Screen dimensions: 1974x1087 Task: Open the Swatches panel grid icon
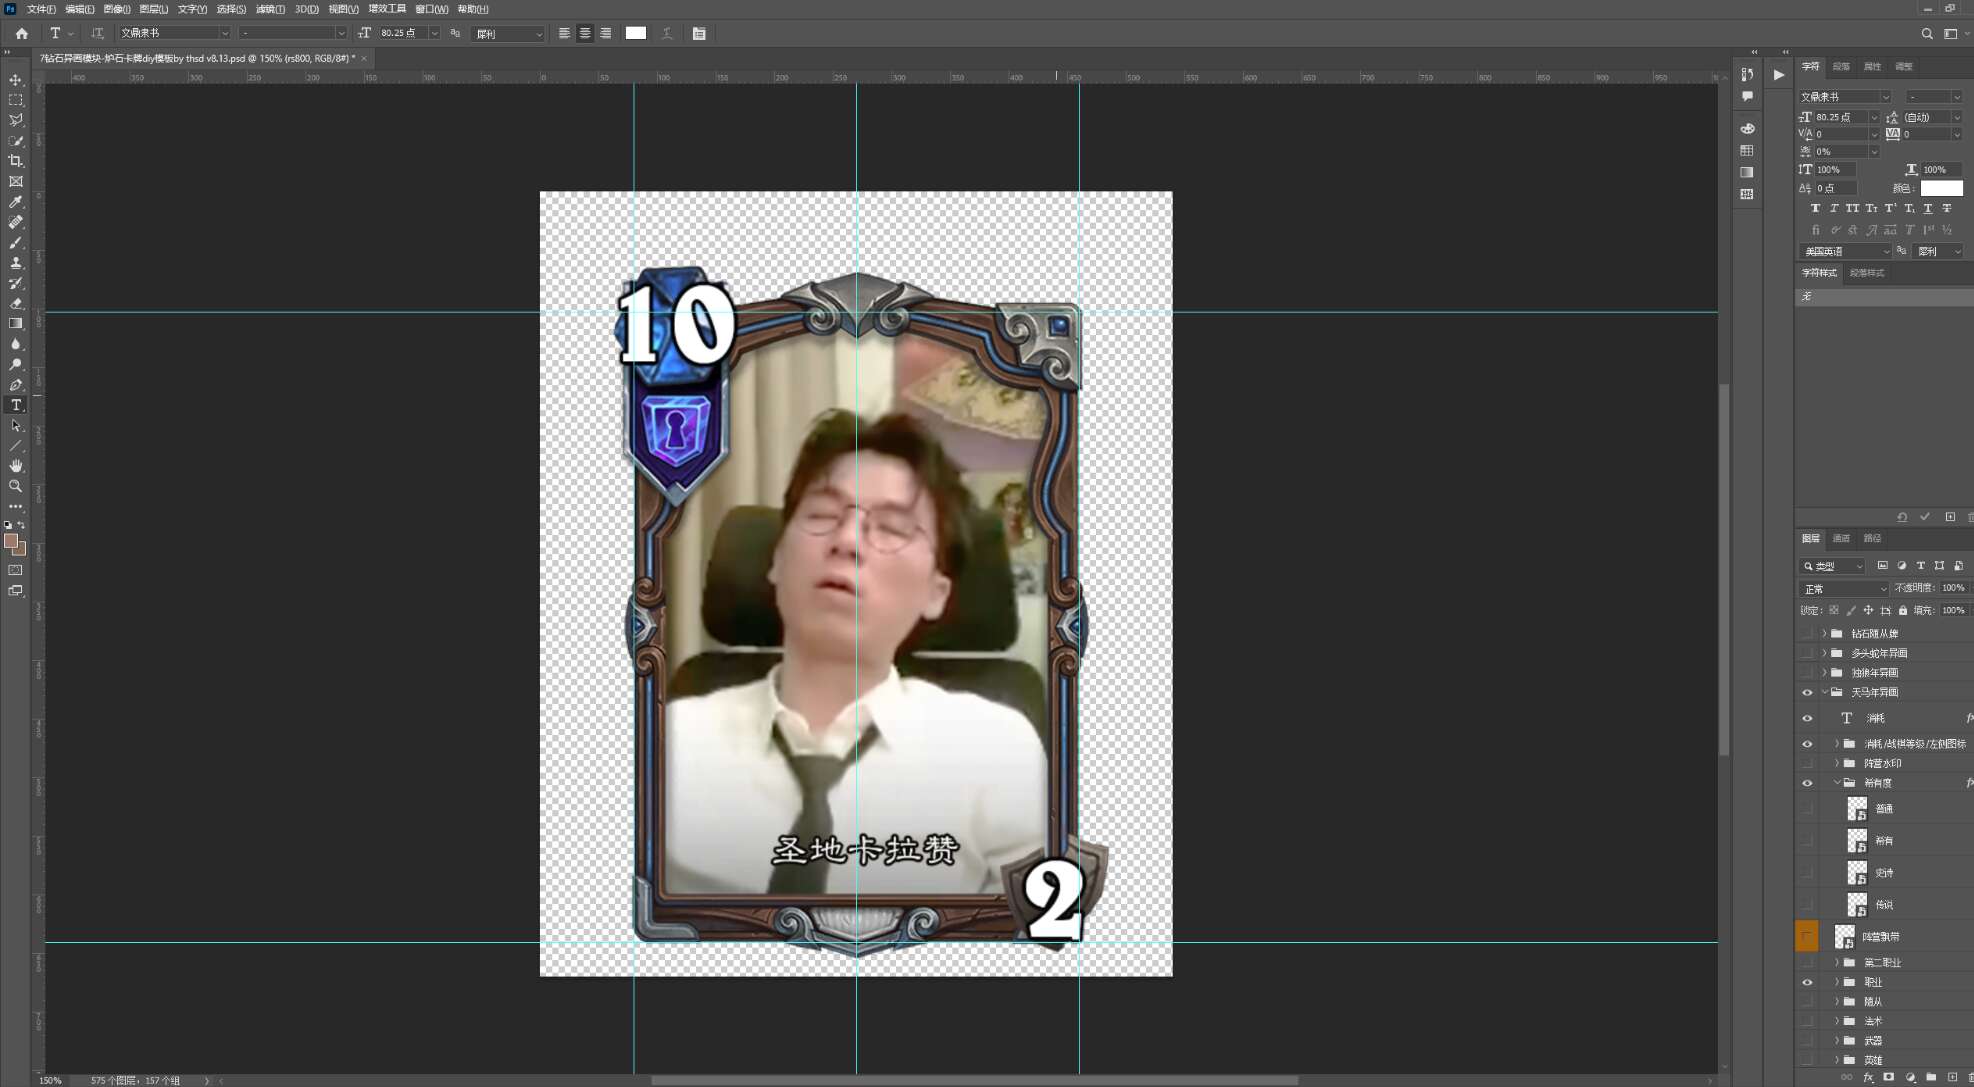click(1747, 151)
